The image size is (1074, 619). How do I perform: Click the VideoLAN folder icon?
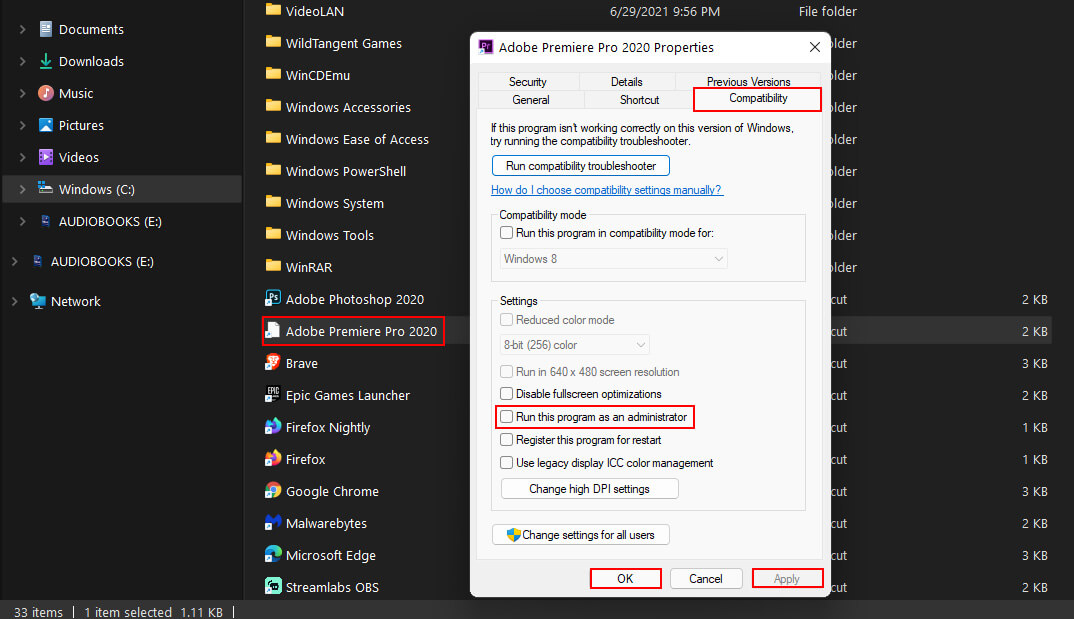pyautogui.click(x=273, y=10)
